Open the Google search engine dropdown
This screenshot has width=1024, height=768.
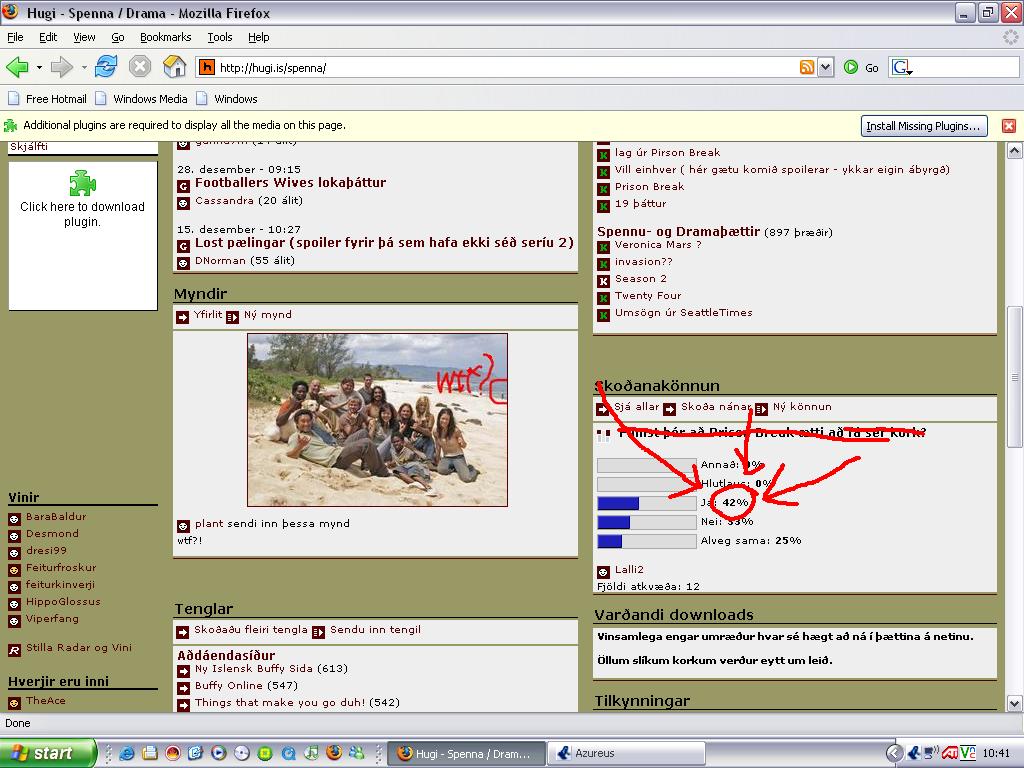pyautogui.click(x=903, y=67)
